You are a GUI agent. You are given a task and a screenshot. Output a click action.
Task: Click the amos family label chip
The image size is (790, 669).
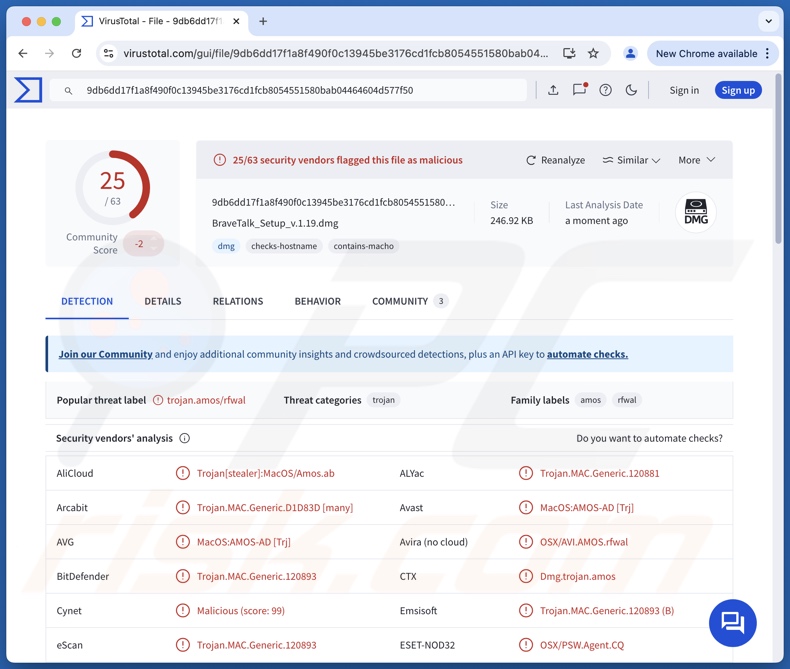(590, 400)
